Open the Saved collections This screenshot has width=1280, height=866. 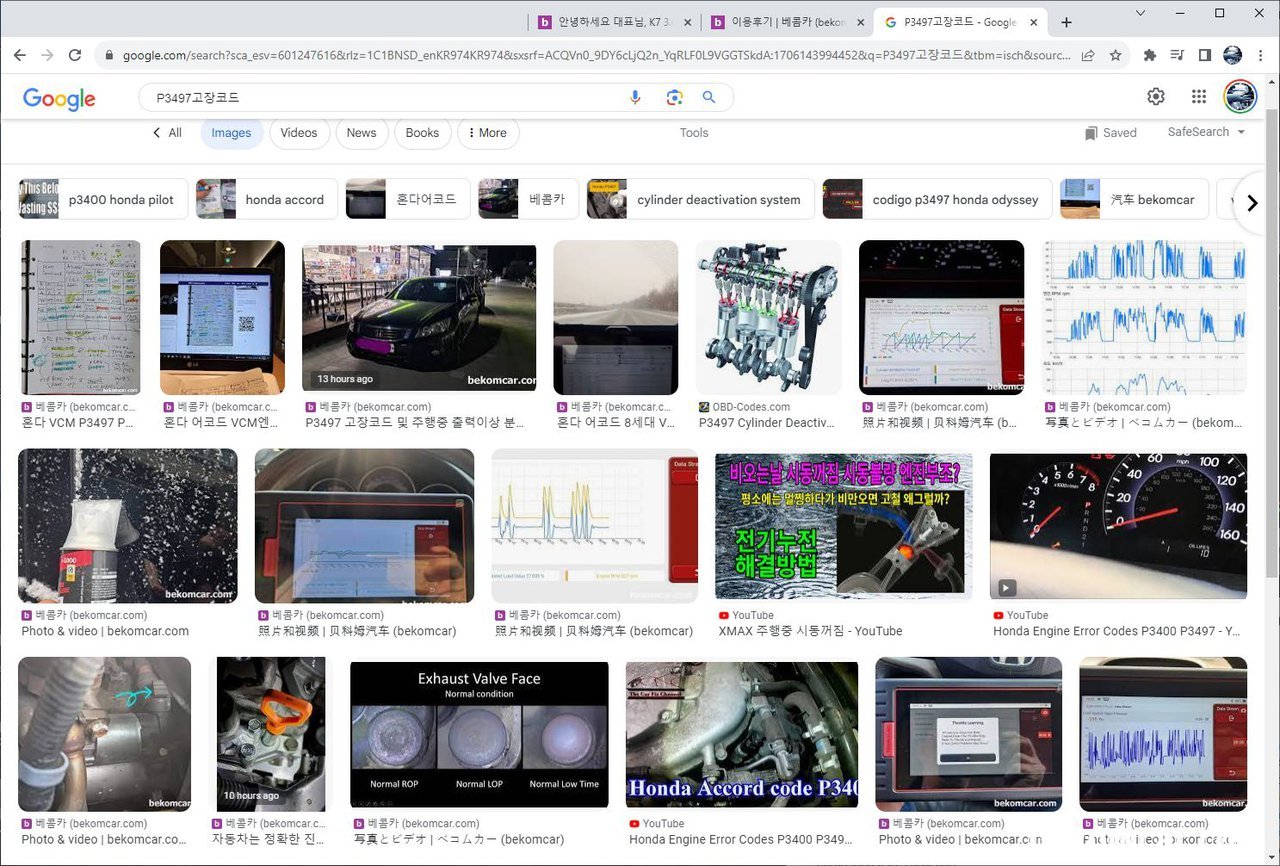pos(1110,133)
